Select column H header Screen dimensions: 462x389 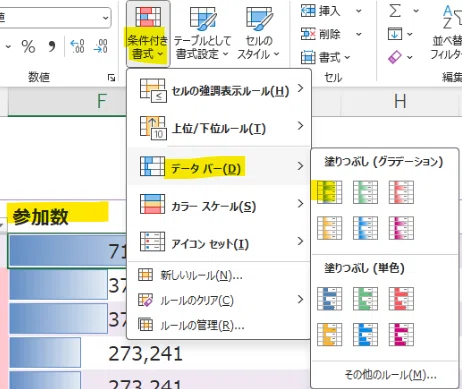point(400,101)
